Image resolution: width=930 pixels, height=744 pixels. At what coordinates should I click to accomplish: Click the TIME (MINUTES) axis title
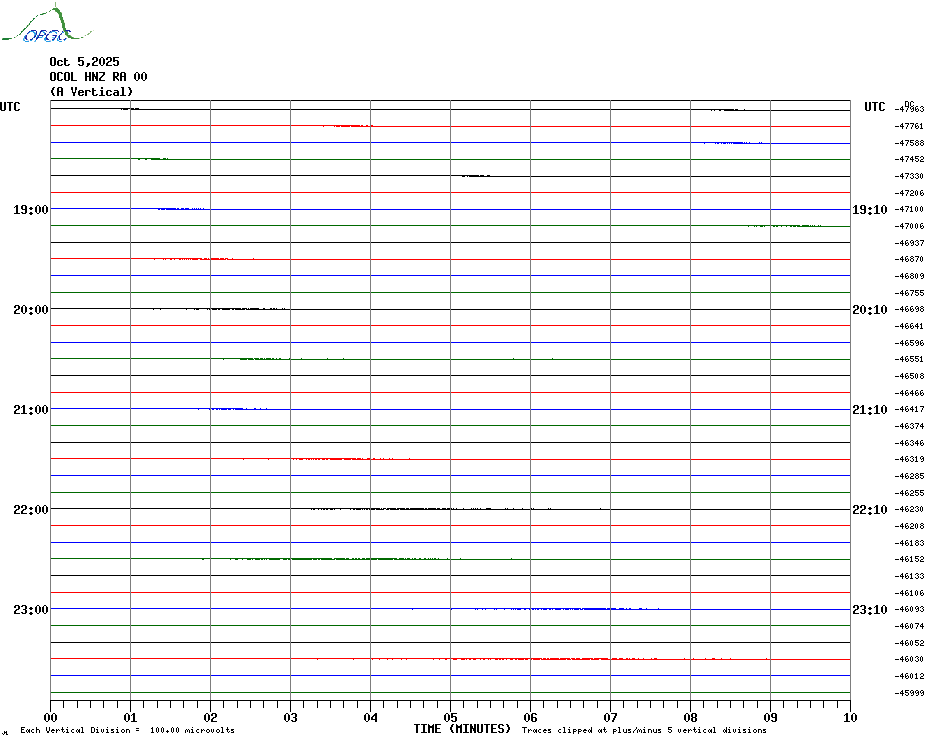[x=462, y=729]
